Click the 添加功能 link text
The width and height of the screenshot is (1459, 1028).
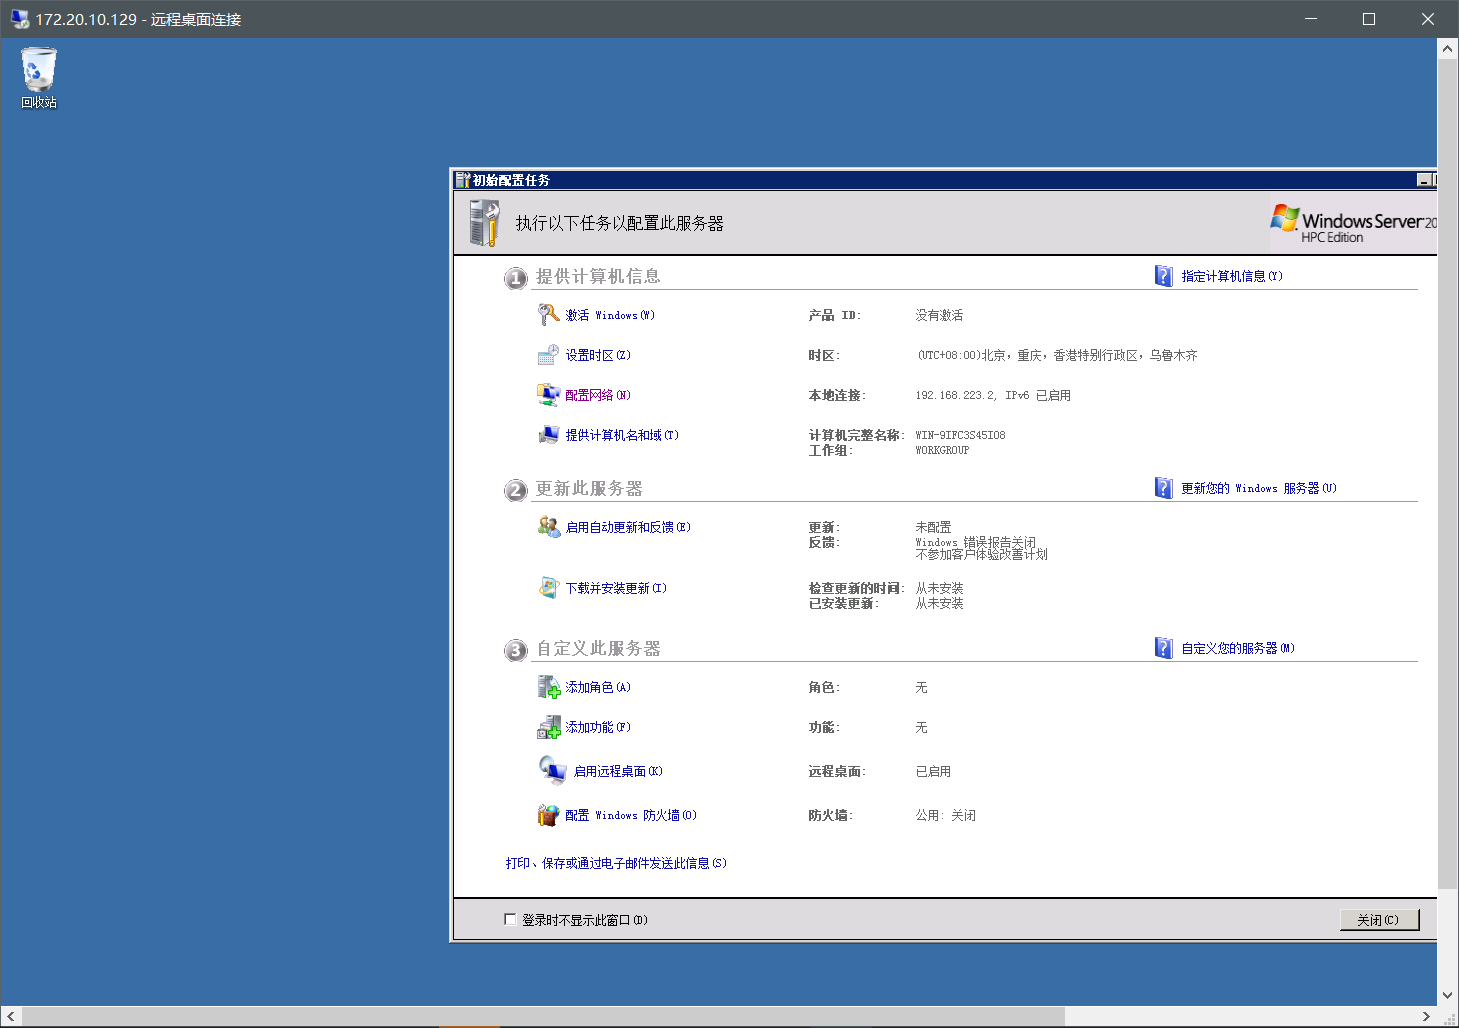tap(595, 727)
